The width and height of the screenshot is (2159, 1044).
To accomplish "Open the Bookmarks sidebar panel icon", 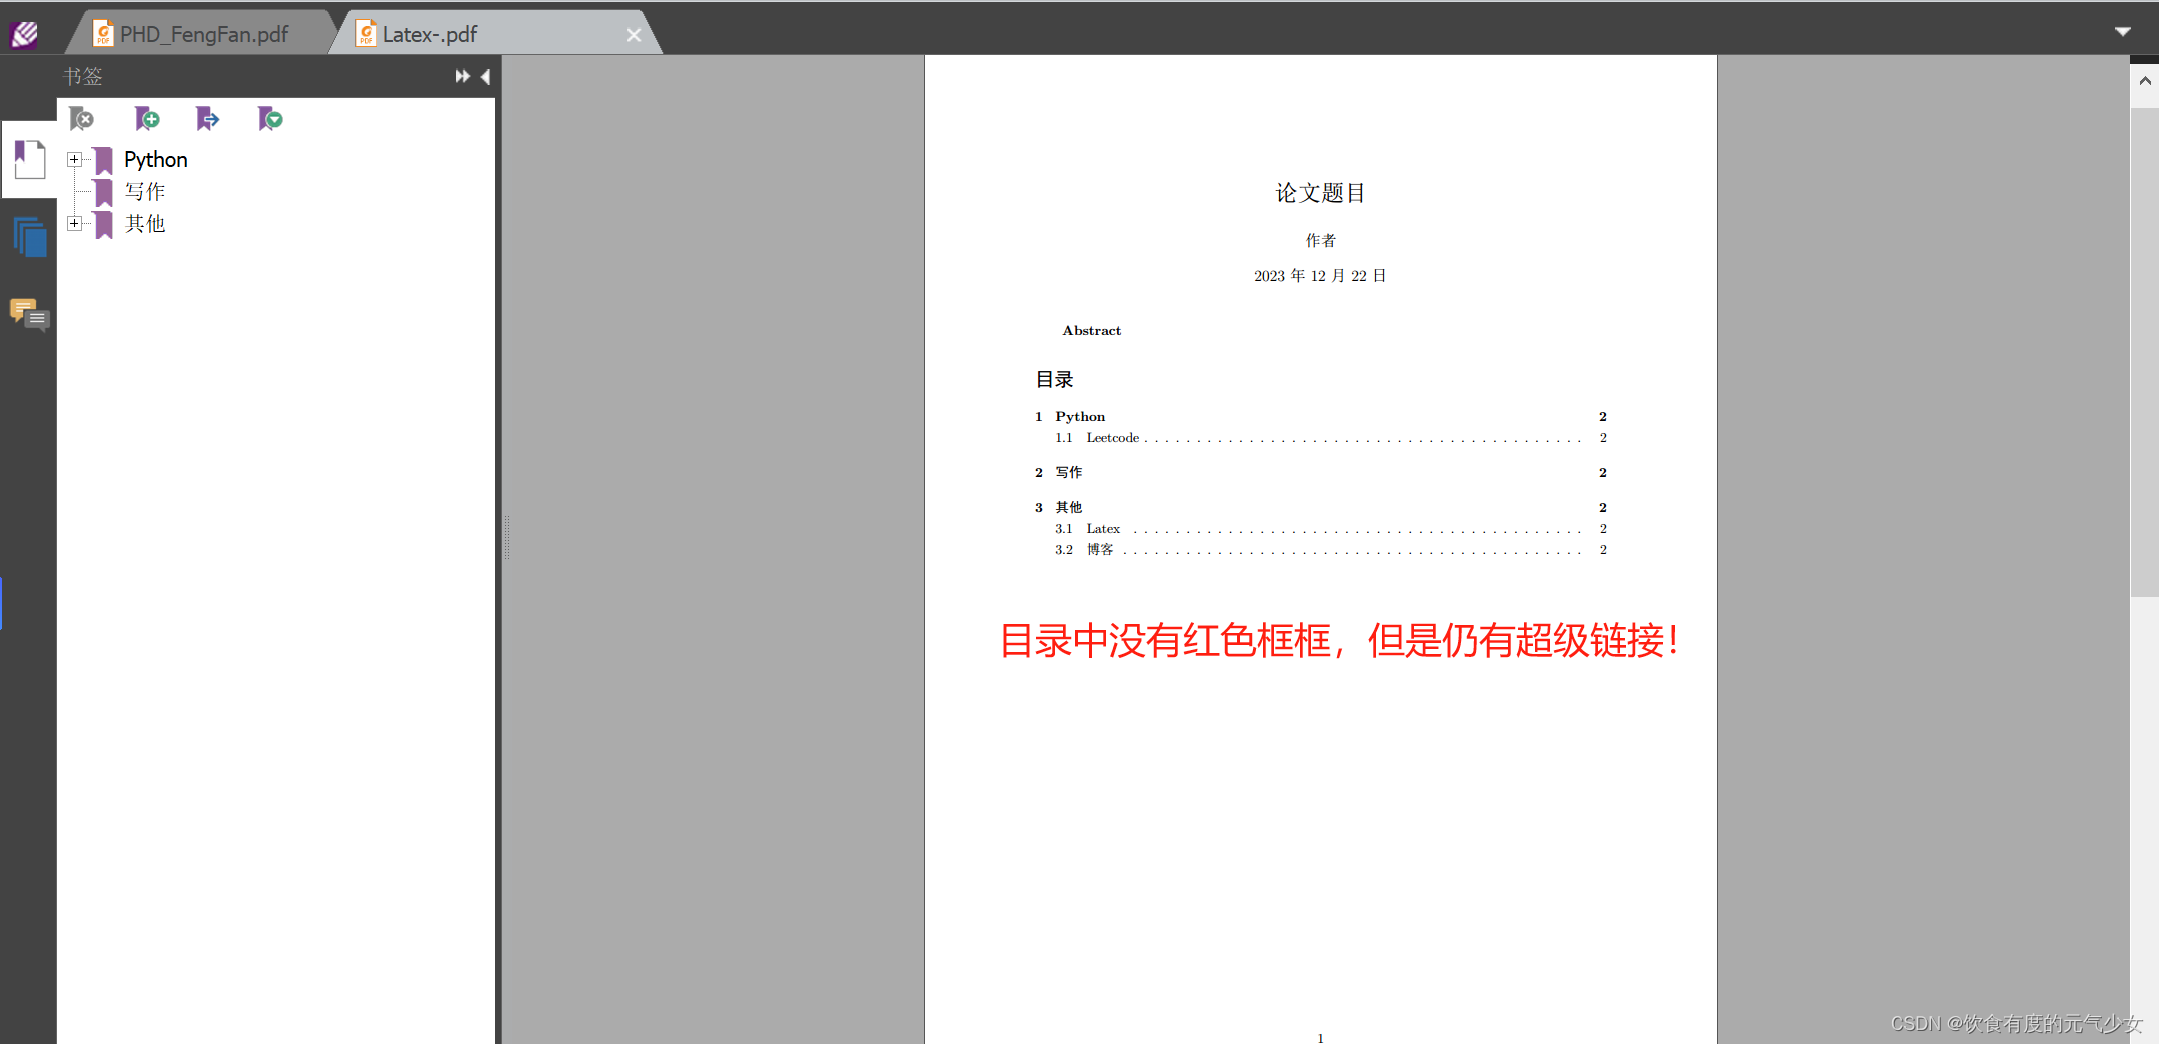I will [29, 160].
